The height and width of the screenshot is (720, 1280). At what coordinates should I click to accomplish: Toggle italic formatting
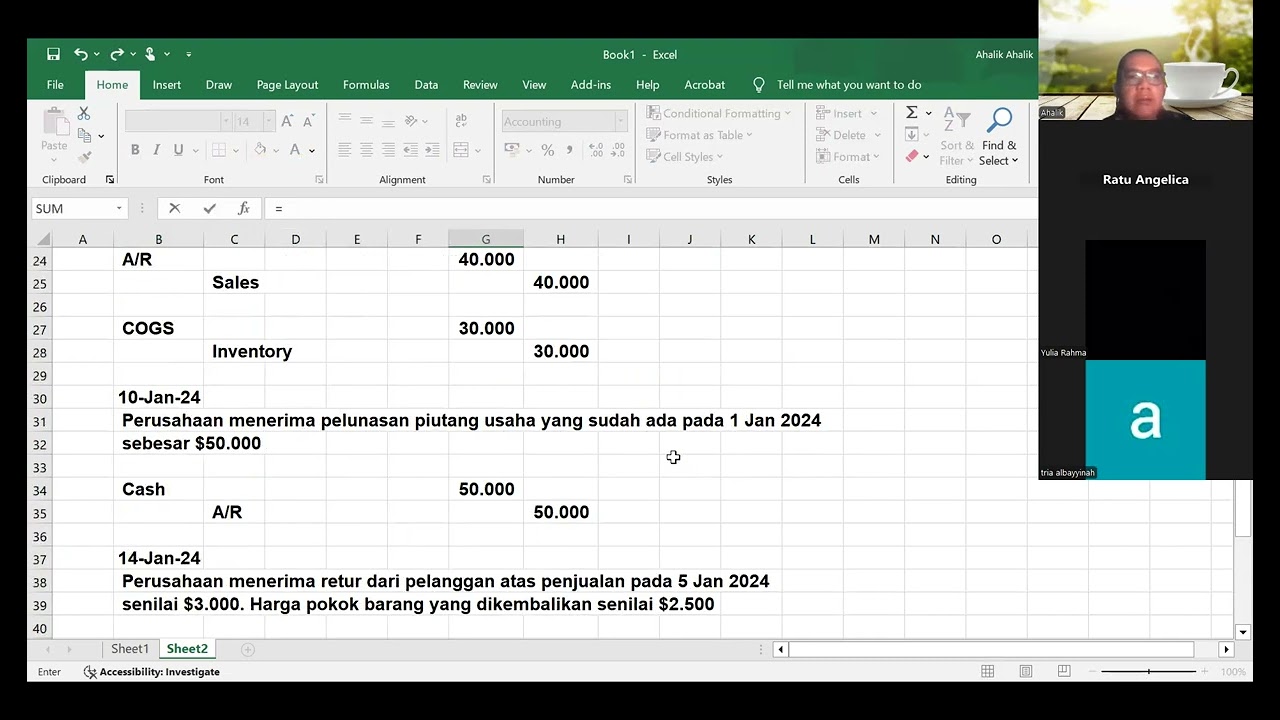(157, 150)
